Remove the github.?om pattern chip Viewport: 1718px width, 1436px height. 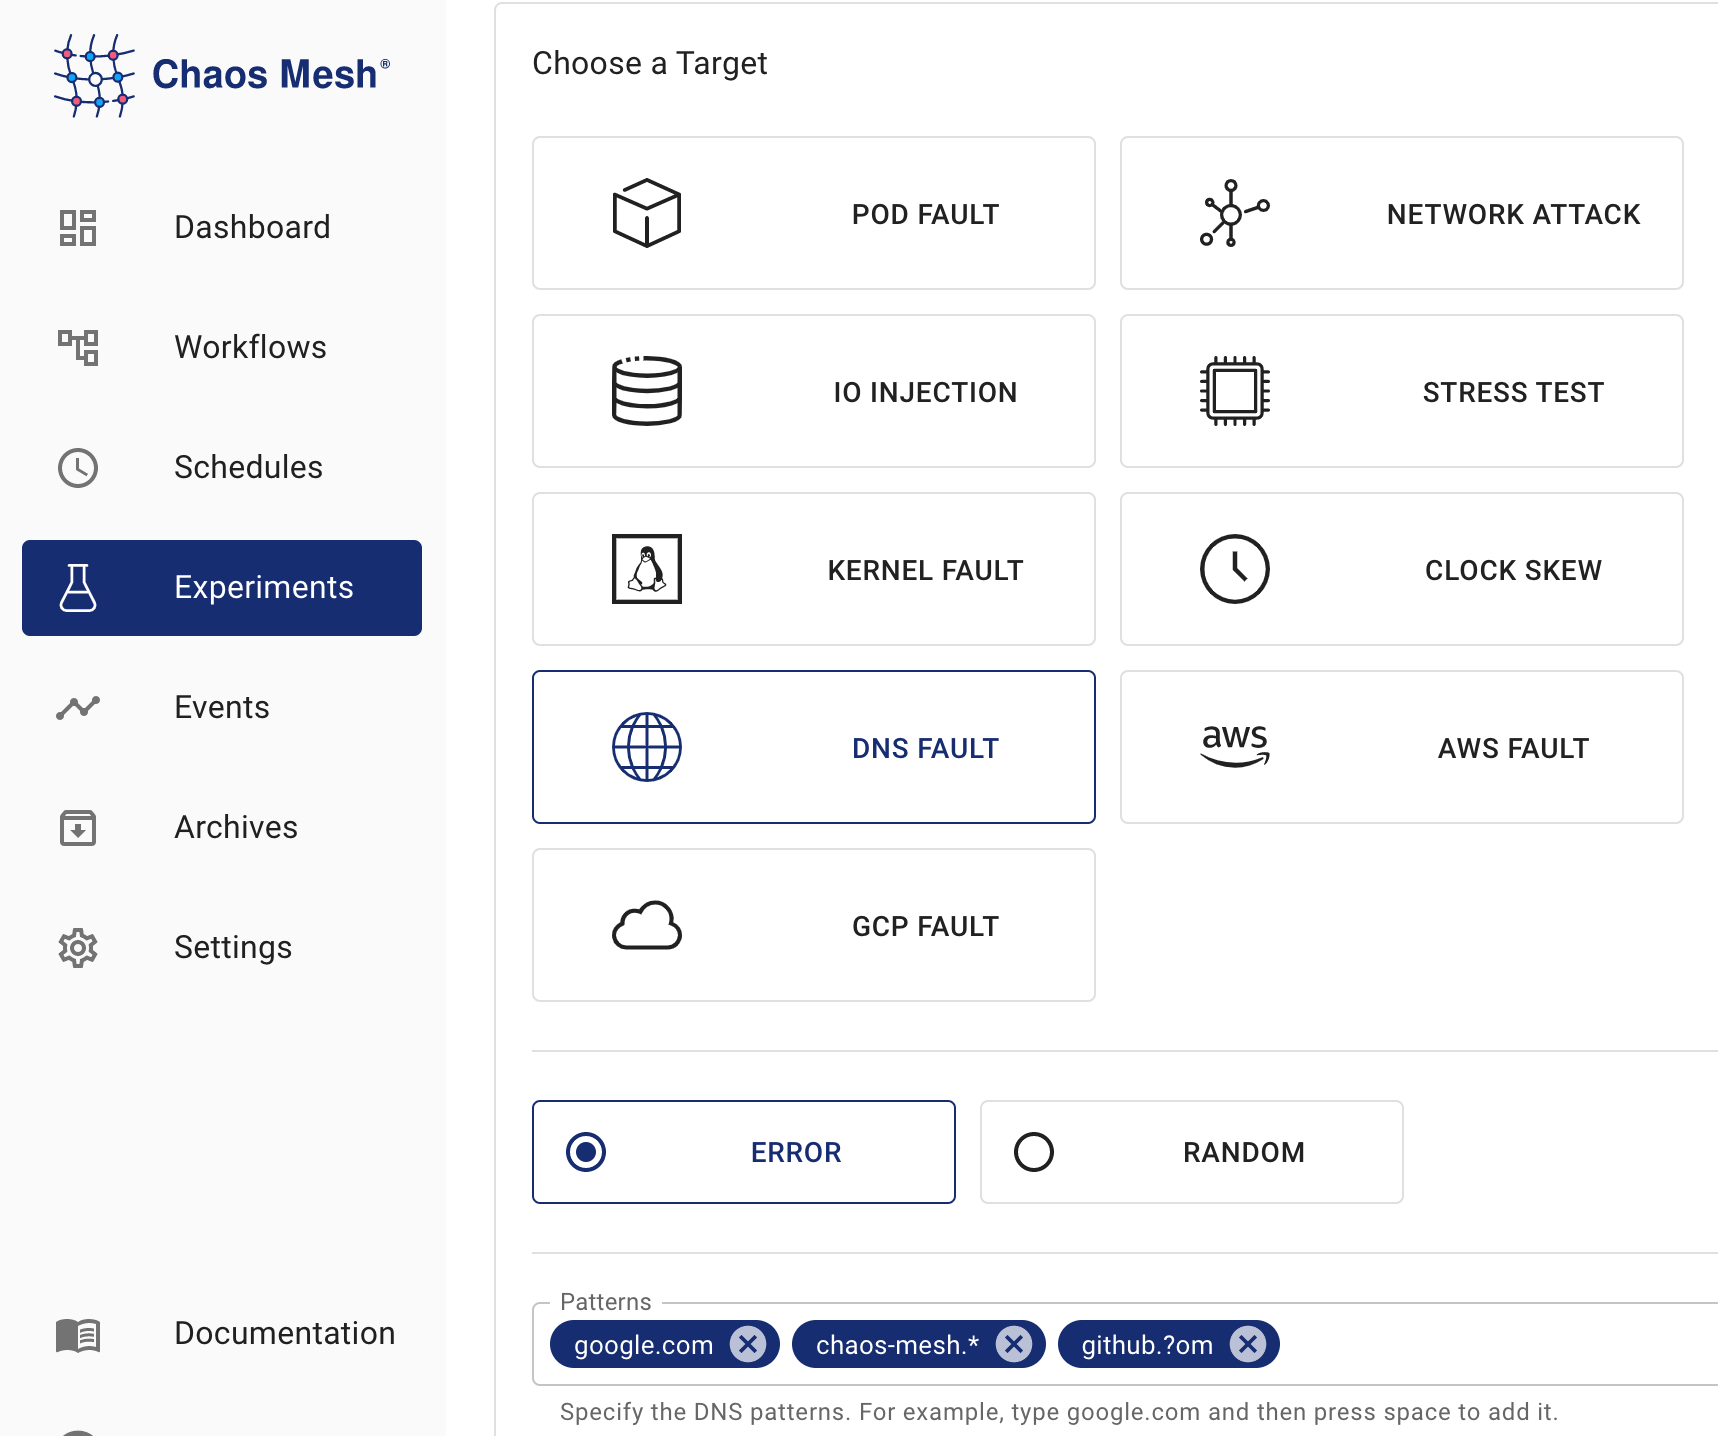click(x=1247, y=1344)
